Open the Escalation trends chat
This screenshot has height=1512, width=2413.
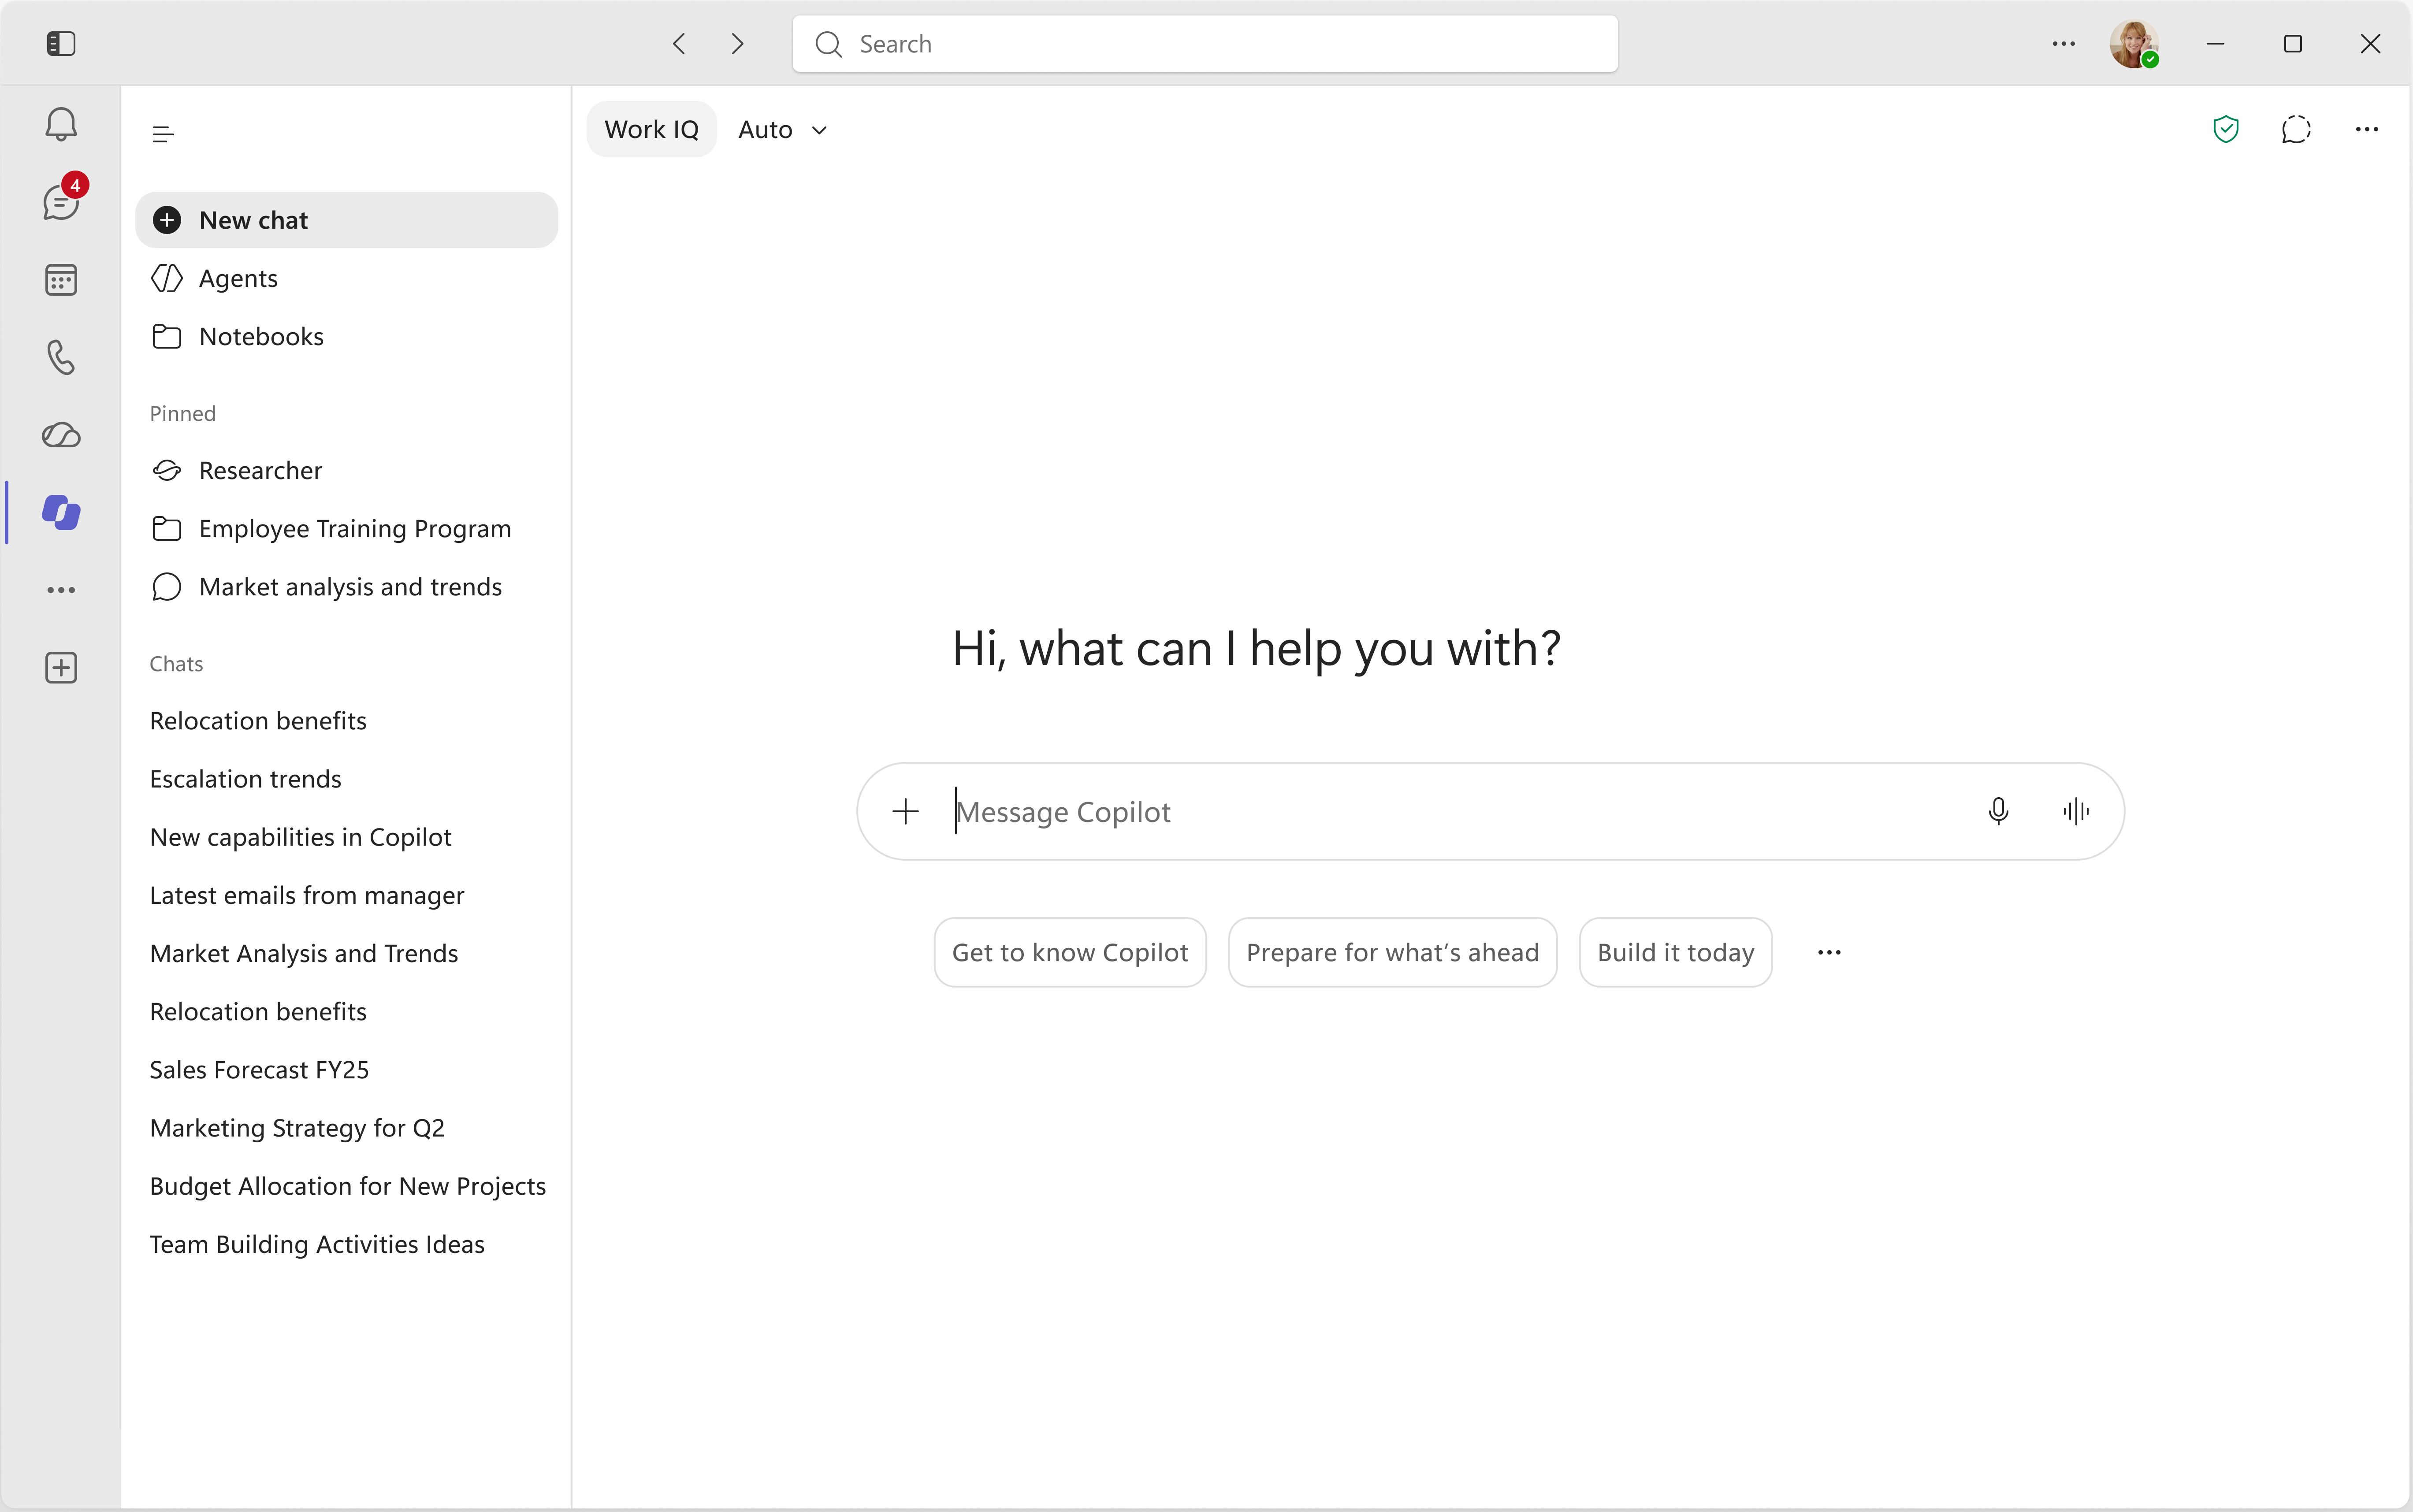coord(346,779)
